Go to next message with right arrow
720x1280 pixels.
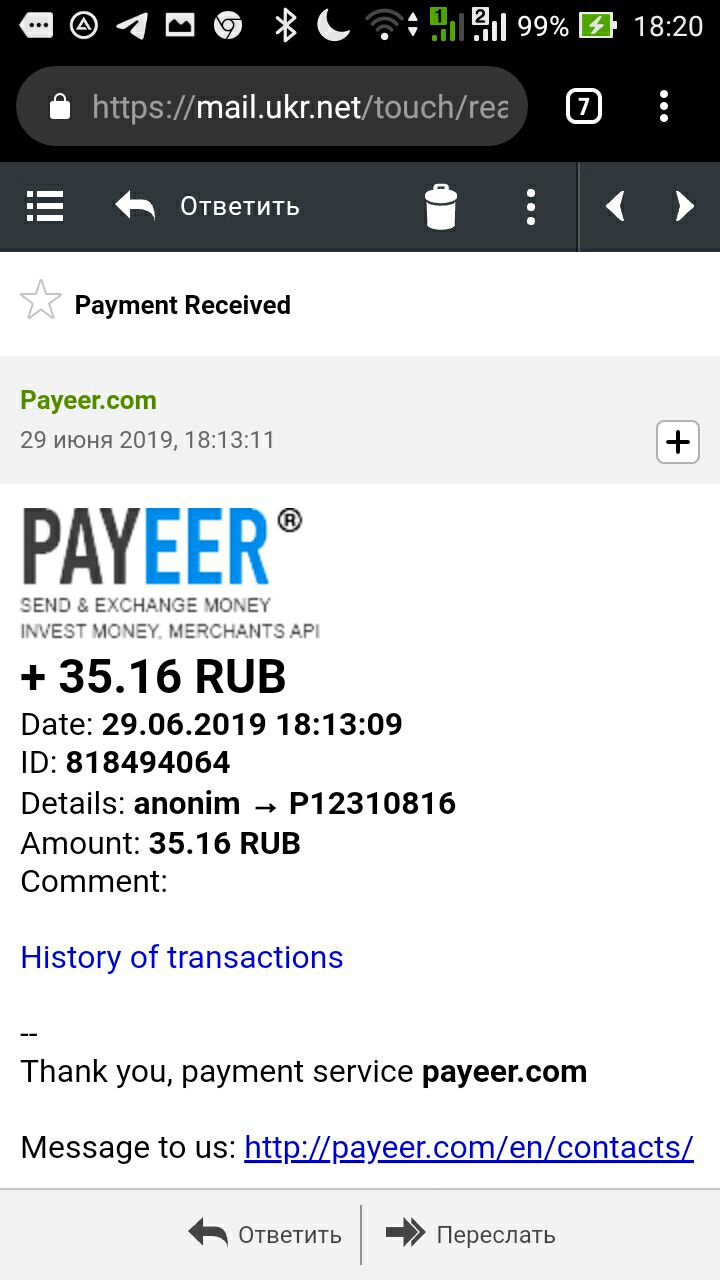pos(684,206)
